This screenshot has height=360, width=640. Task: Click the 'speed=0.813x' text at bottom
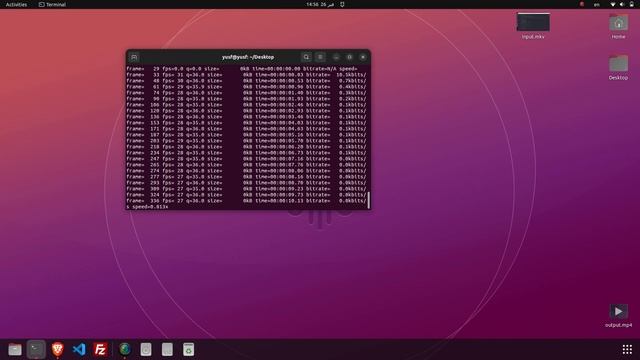(150, 207)
